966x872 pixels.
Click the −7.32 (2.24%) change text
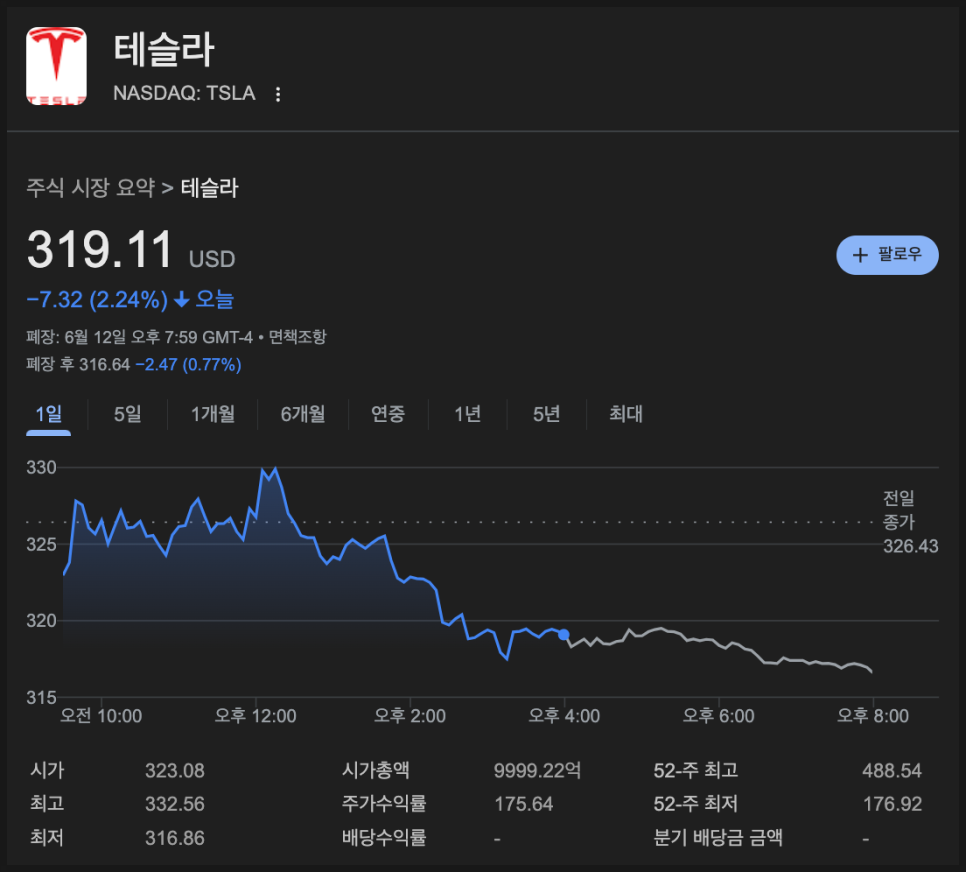tap(97, 299)
